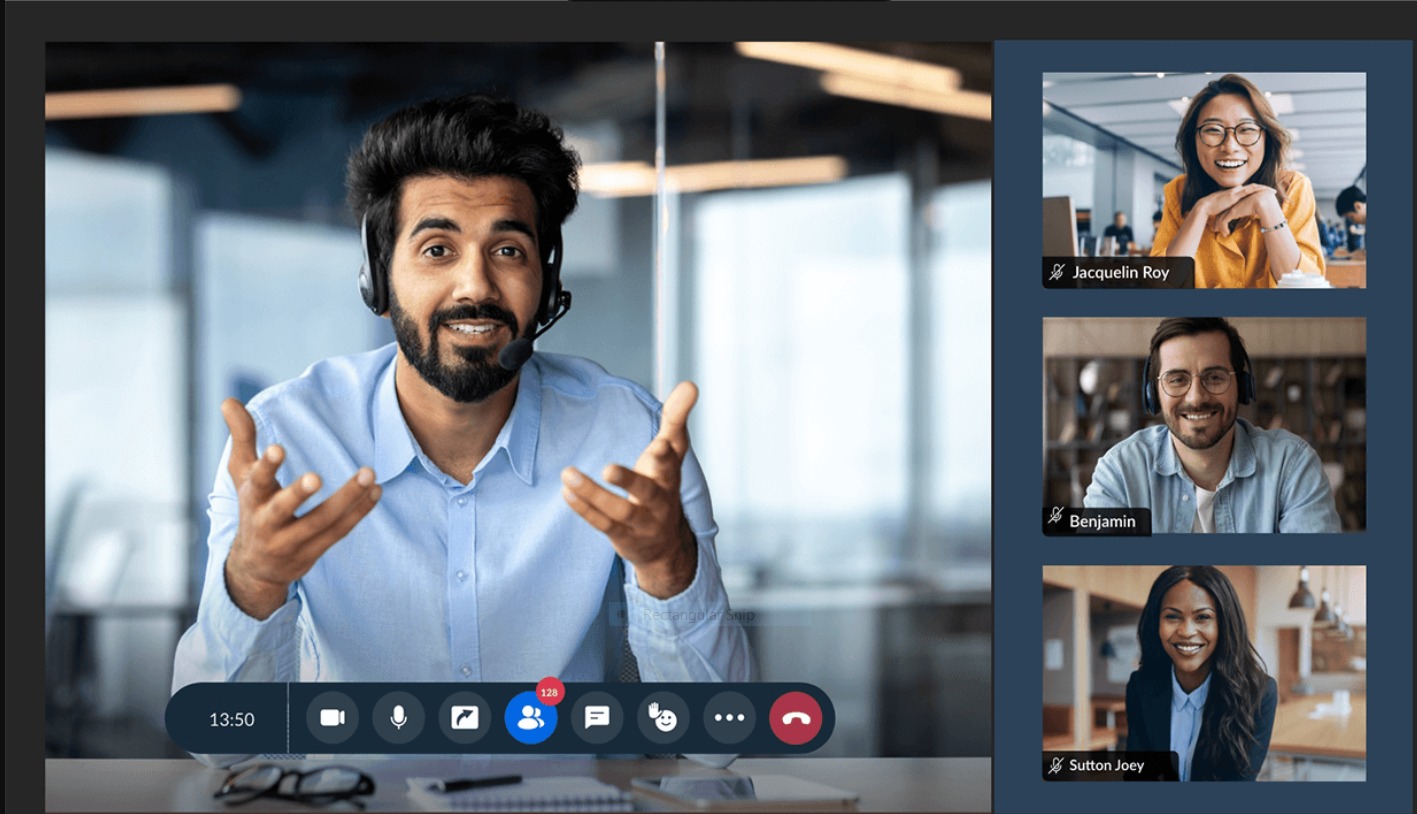Click the 128 participant count badge
1417x814 pixels.
point(548,692)
